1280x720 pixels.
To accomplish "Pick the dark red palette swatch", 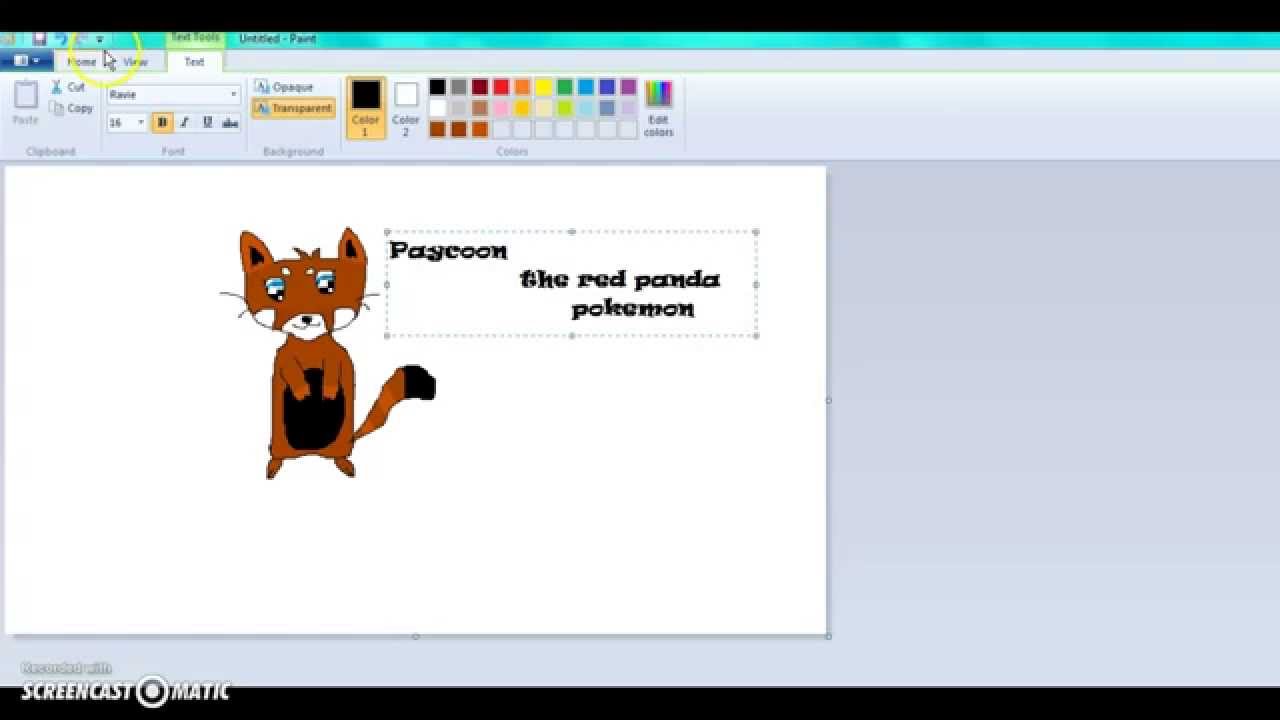I will (x=480, y=87).
